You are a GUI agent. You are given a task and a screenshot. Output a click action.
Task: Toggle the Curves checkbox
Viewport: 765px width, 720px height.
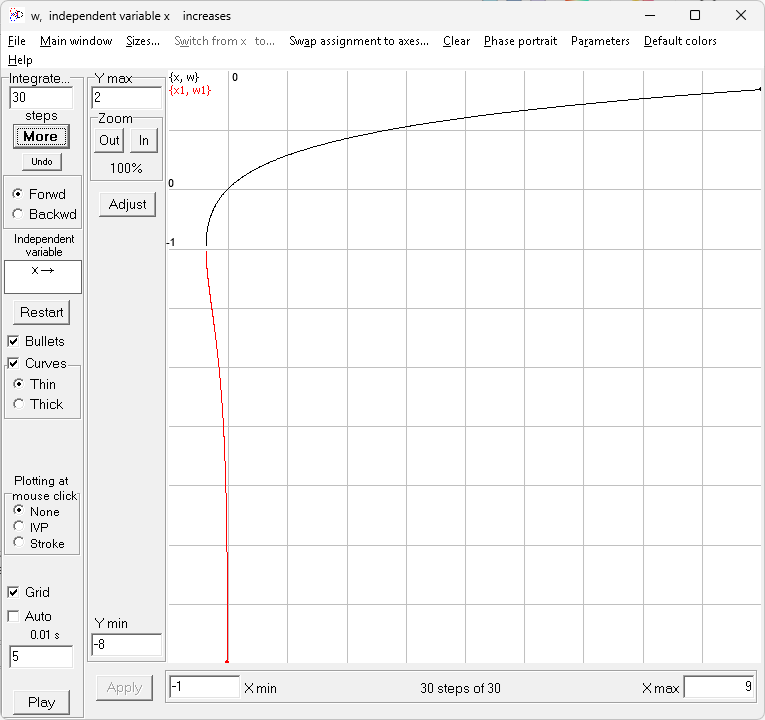coord(14,363)
